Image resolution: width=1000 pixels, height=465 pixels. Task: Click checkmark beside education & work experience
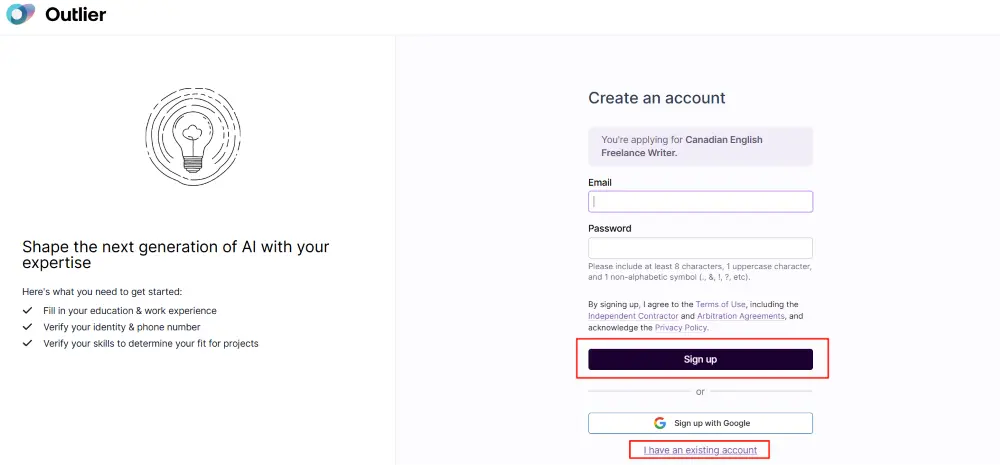tap(27, 311)
